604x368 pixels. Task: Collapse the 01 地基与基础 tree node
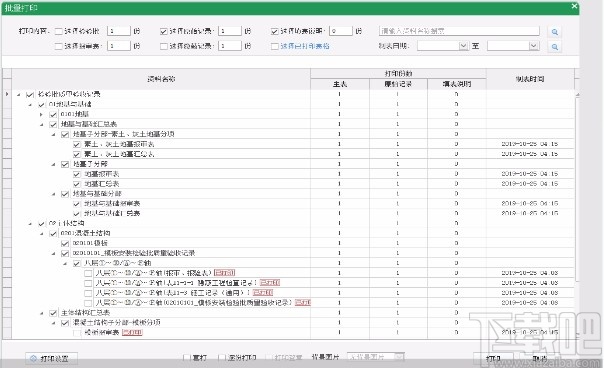(x=30, y=104)
